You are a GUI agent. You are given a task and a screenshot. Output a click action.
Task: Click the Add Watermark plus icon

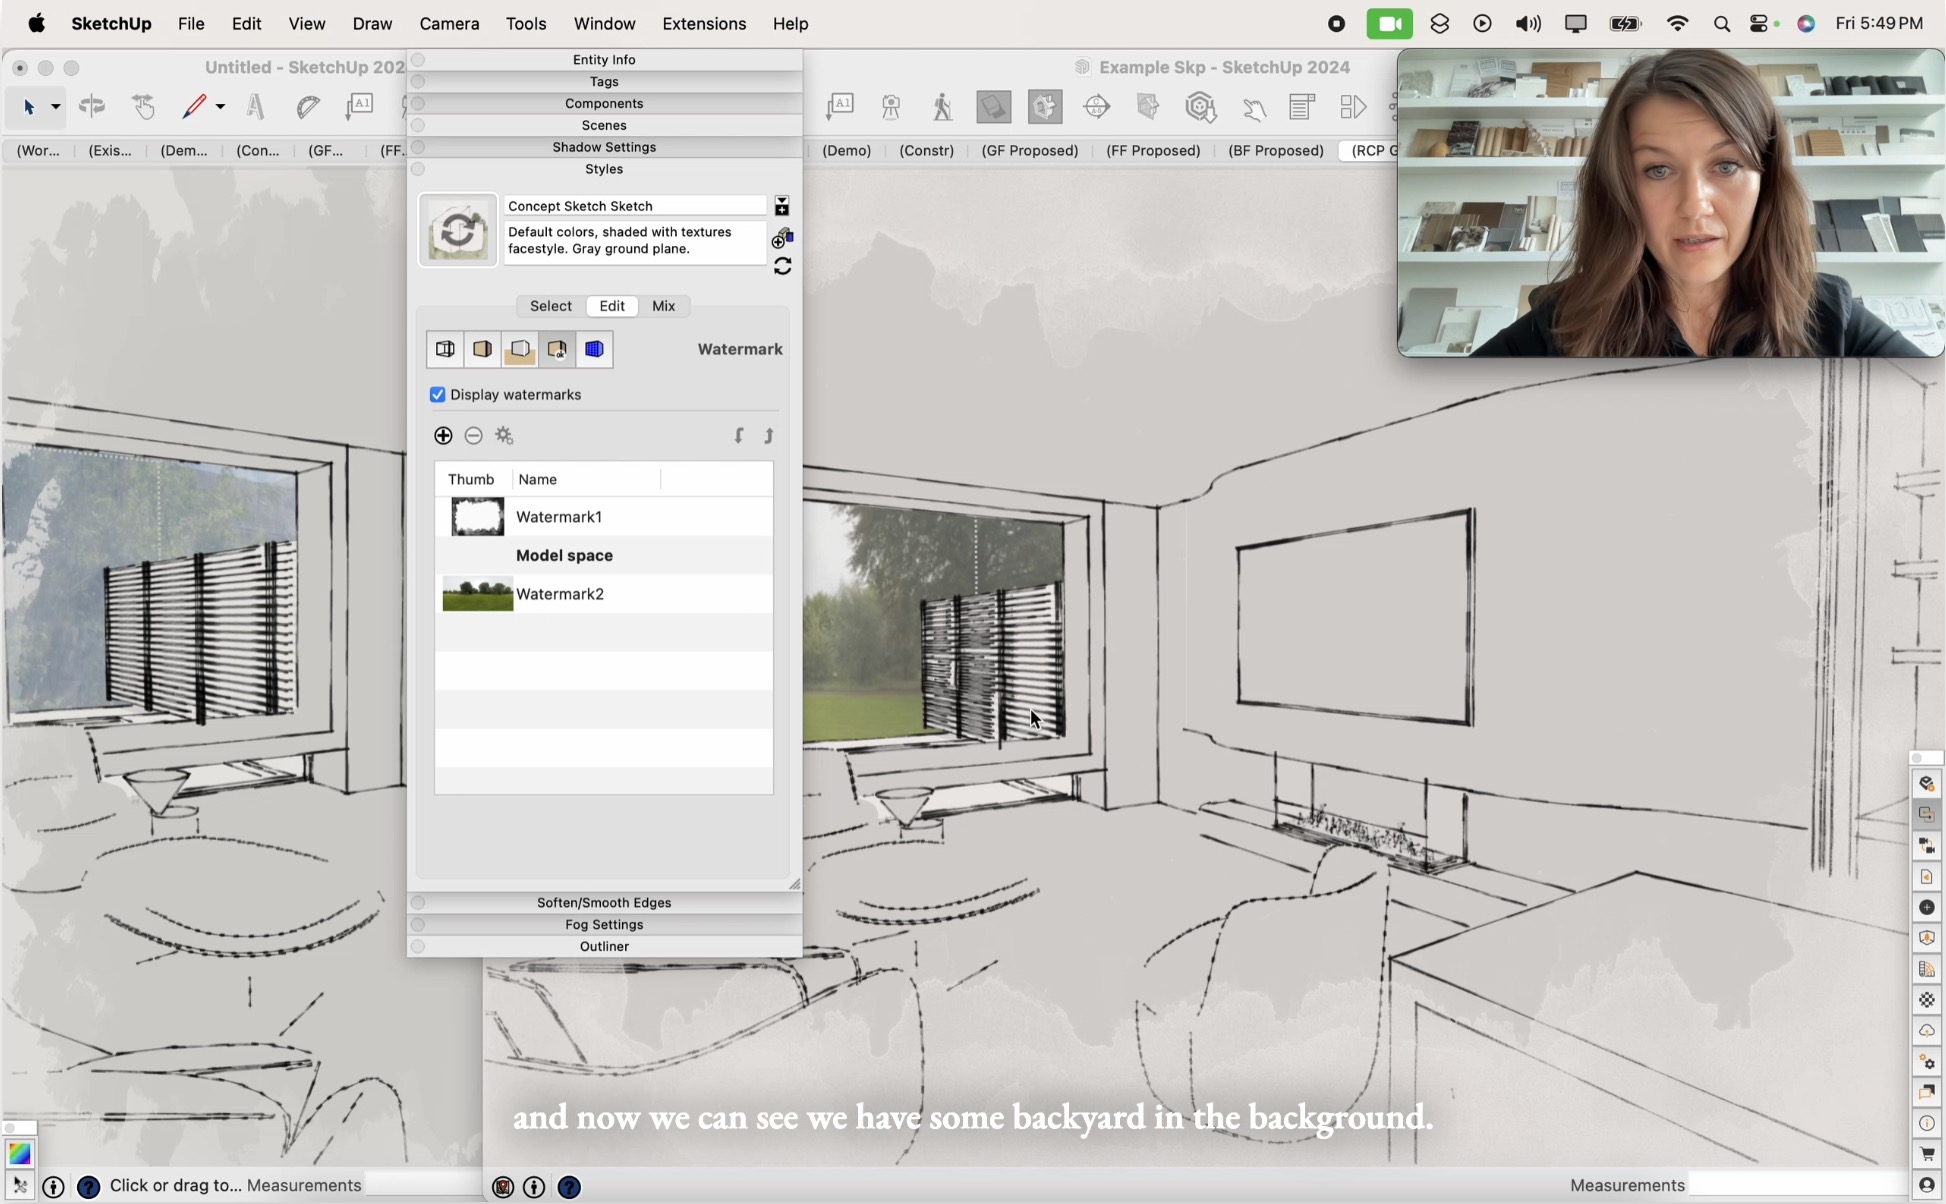click(x=442, y=436)
